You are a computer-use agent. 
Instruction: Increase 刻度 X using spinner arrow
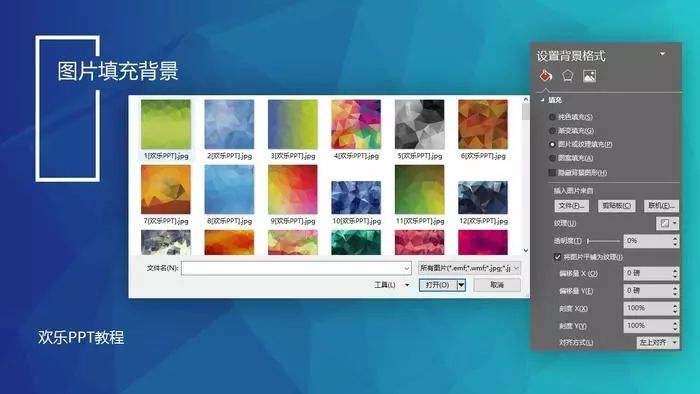pos(675,305)
